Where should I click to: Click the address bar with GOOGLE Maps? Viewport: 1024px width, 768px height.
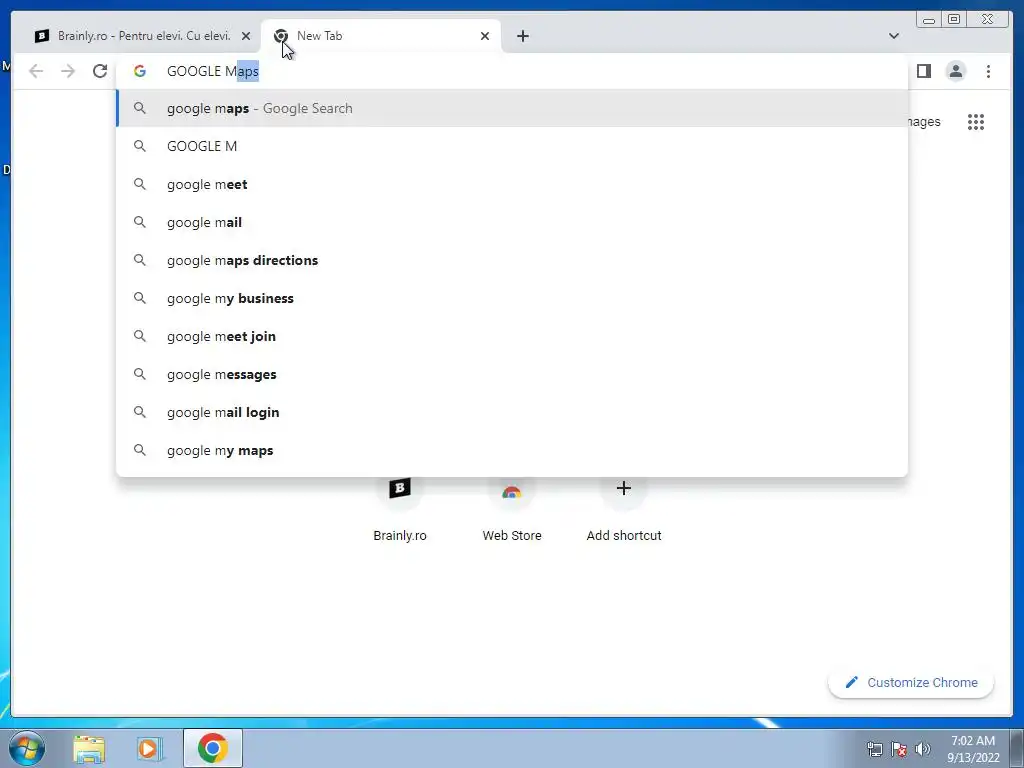(x=512, y=71)
